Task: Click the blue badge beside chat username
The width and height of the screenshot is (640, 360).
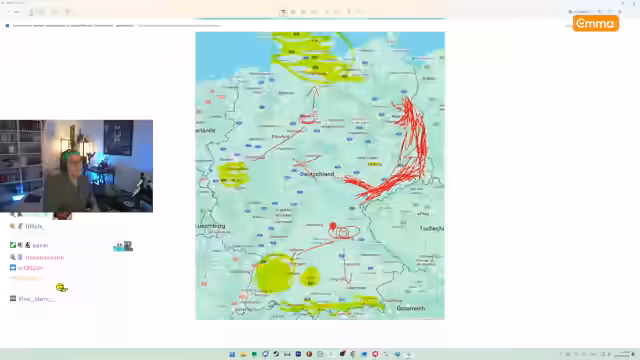Action: click(x=13, y=268)
